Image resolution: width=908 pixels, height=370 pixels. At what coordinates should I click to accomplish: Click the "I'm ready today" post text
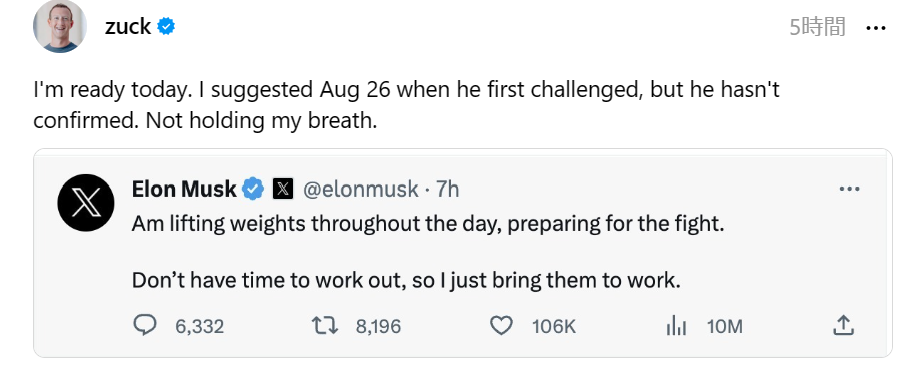(407, 105)
